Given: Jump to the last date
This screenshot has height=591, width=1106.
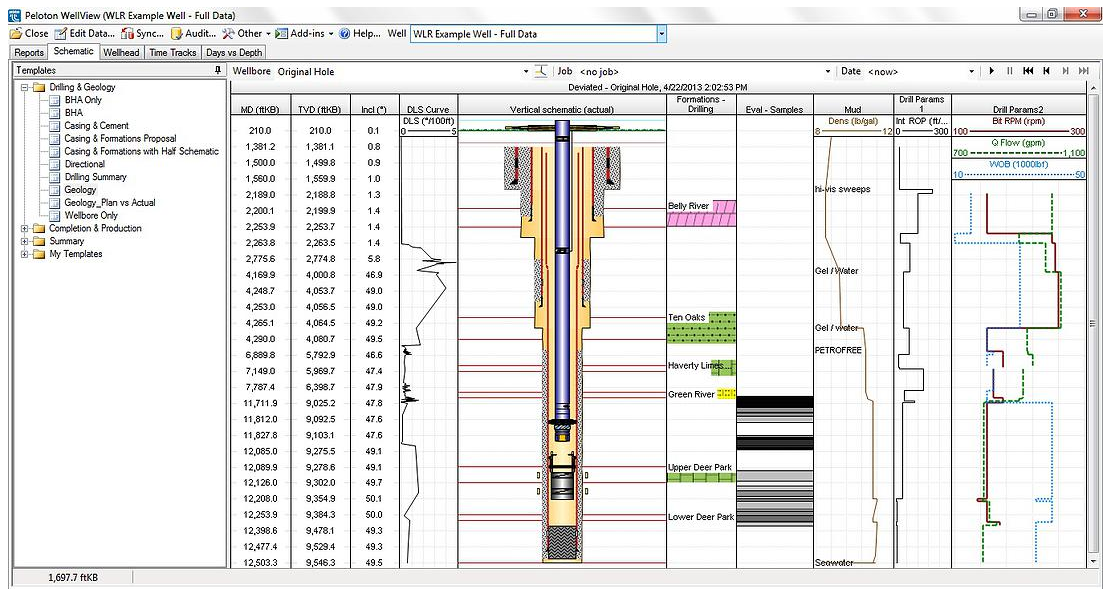Looking at the screenshot, I should pyautogui.click(x=1083, y=71).
